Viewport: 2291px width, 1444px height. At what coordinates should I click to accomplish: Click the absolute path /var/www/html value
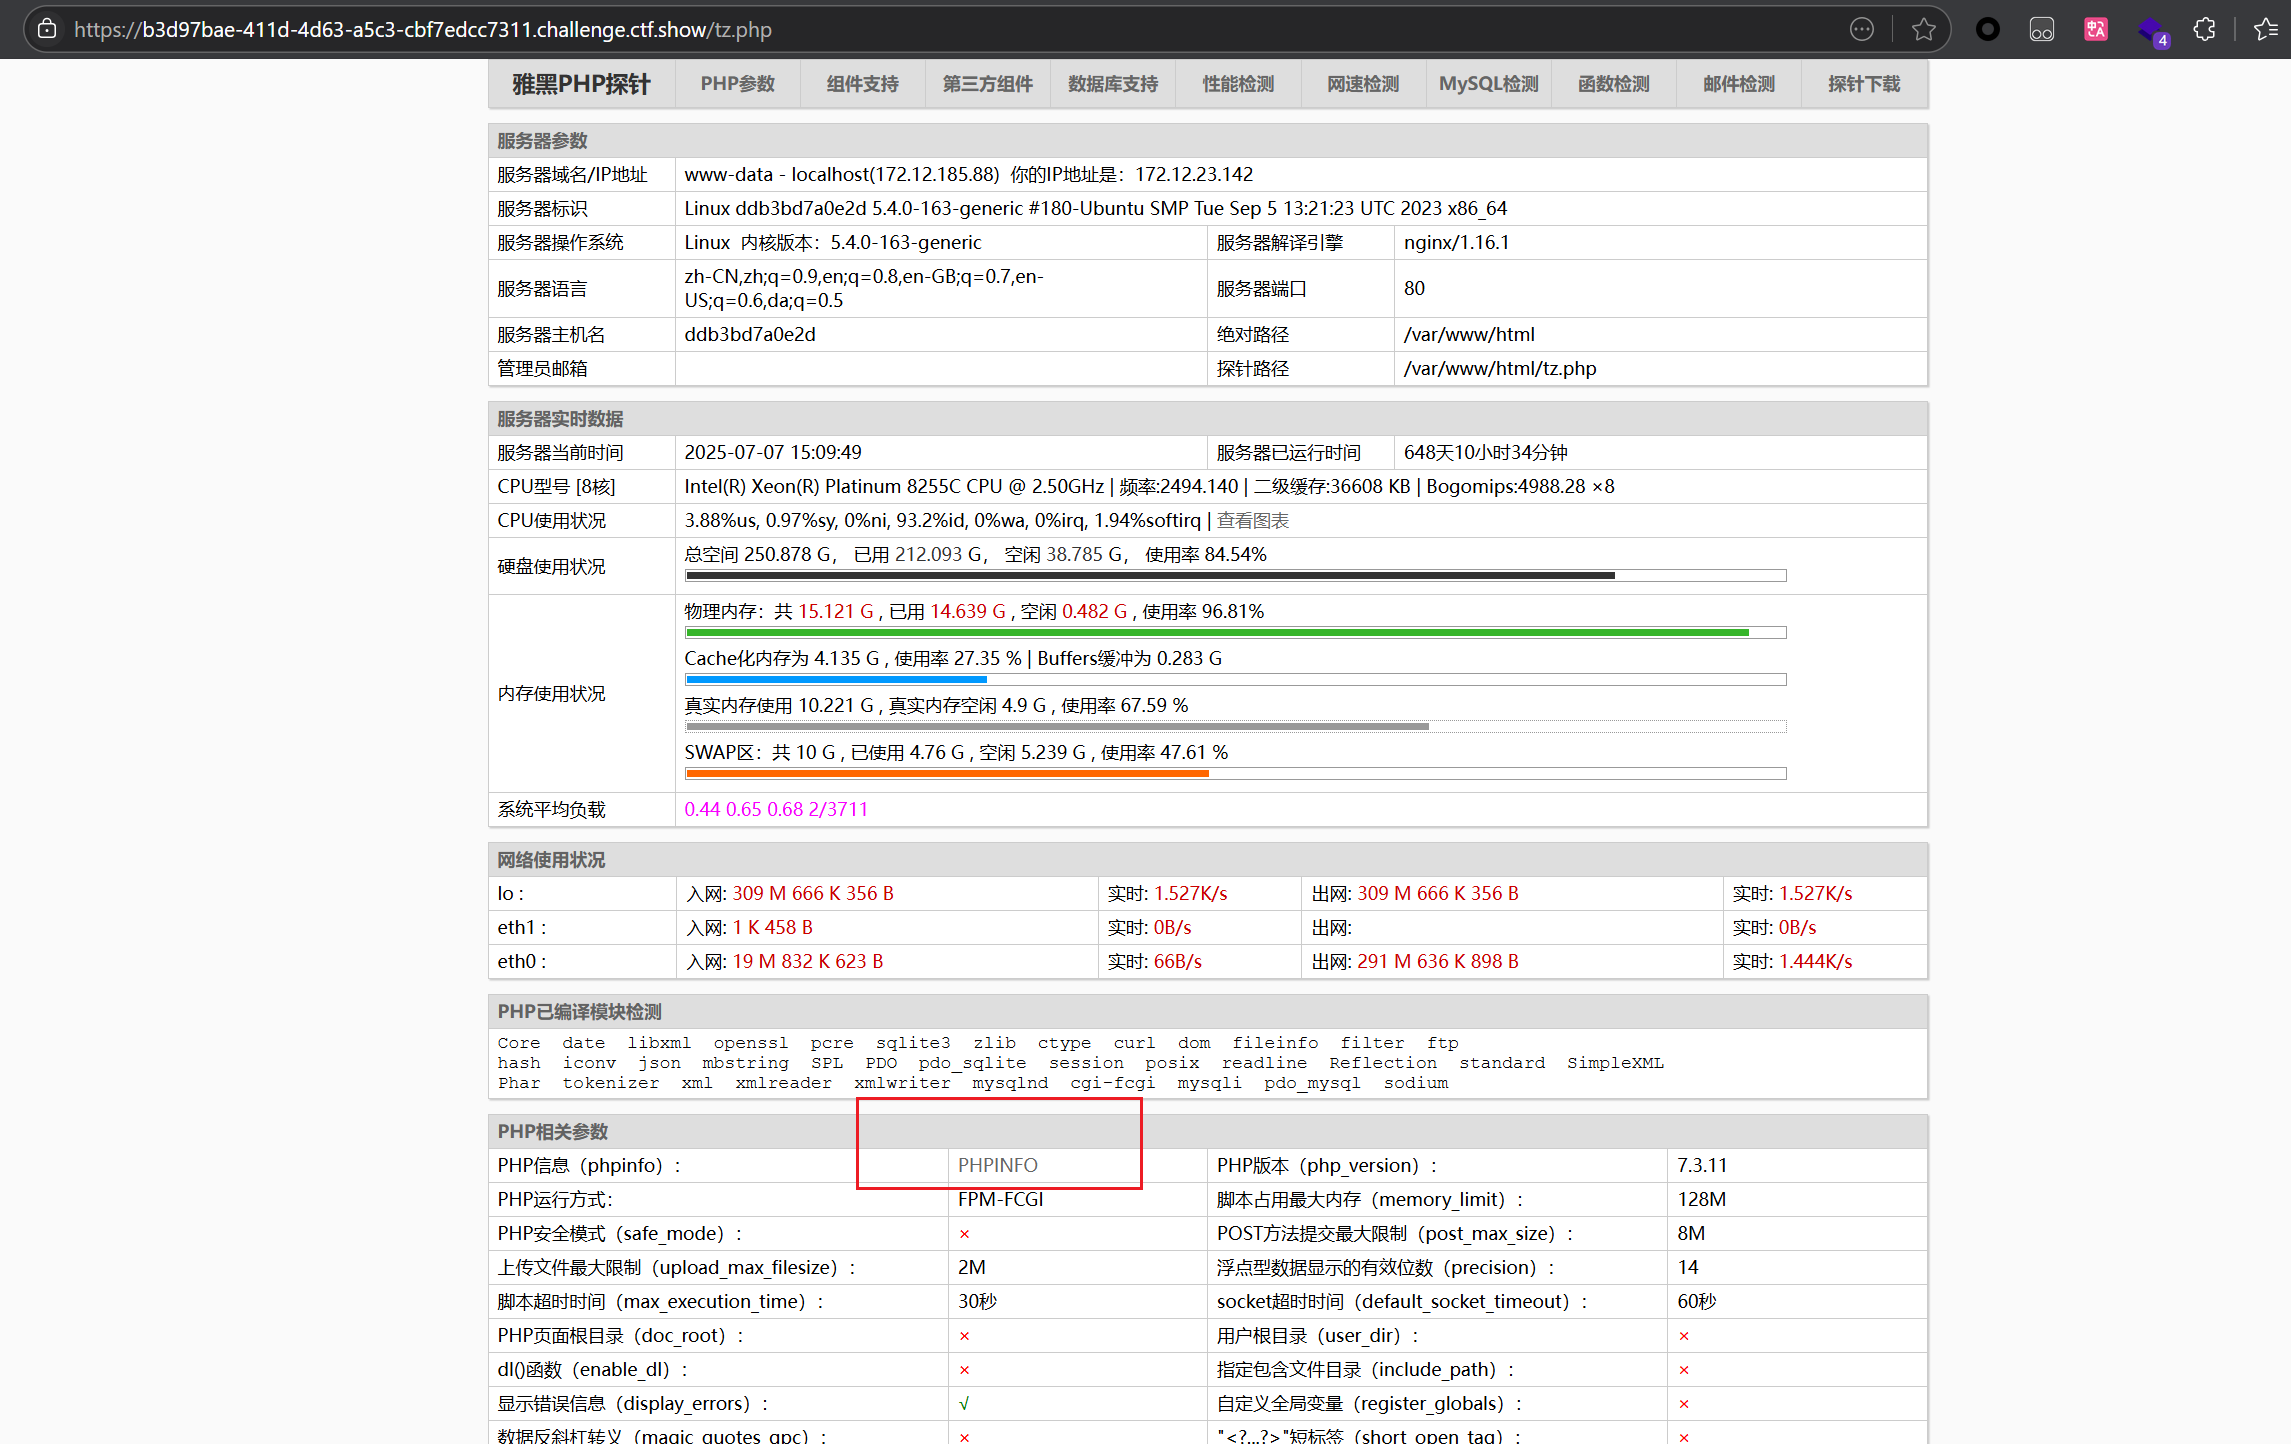tap(1468, 334)
